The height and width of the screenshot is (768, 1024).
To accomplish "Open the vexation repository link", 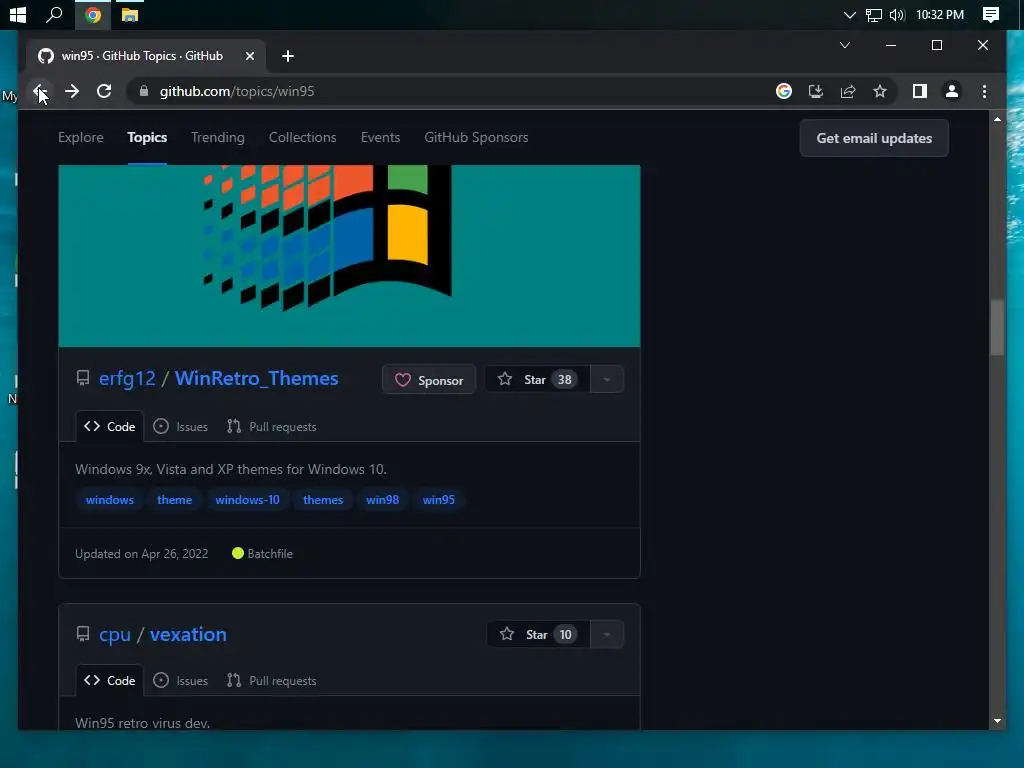I will (188, 634).
